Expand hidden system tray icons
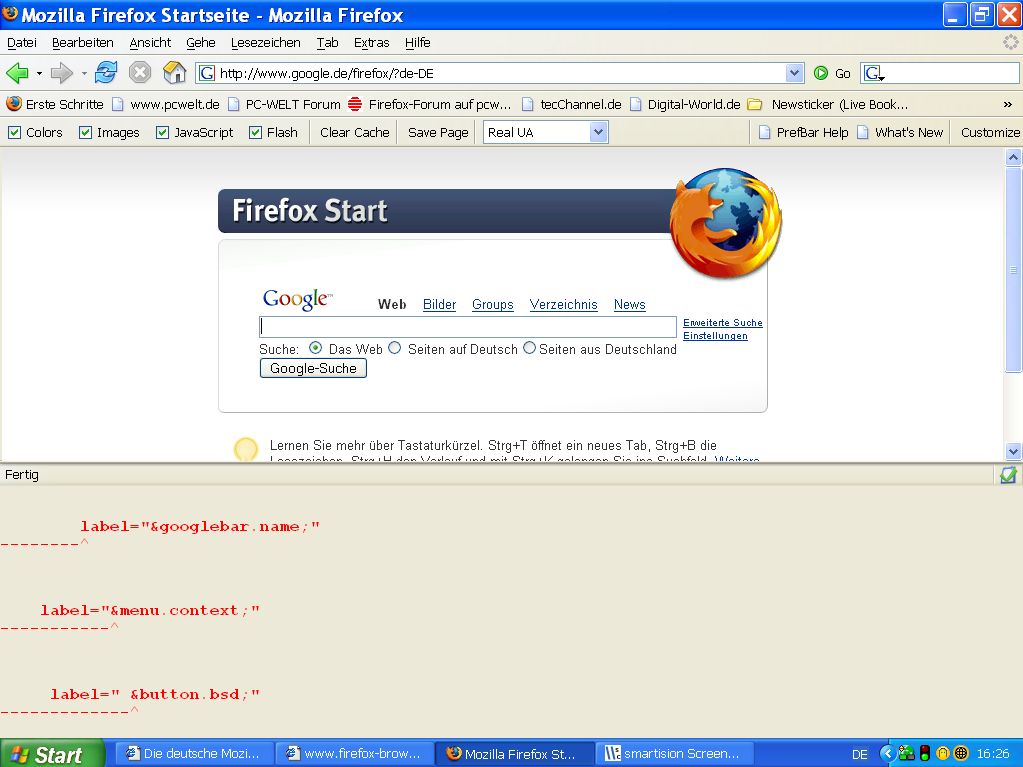Image resolution: width=1023 pixels, height=767 pixels. click(887, 753)
